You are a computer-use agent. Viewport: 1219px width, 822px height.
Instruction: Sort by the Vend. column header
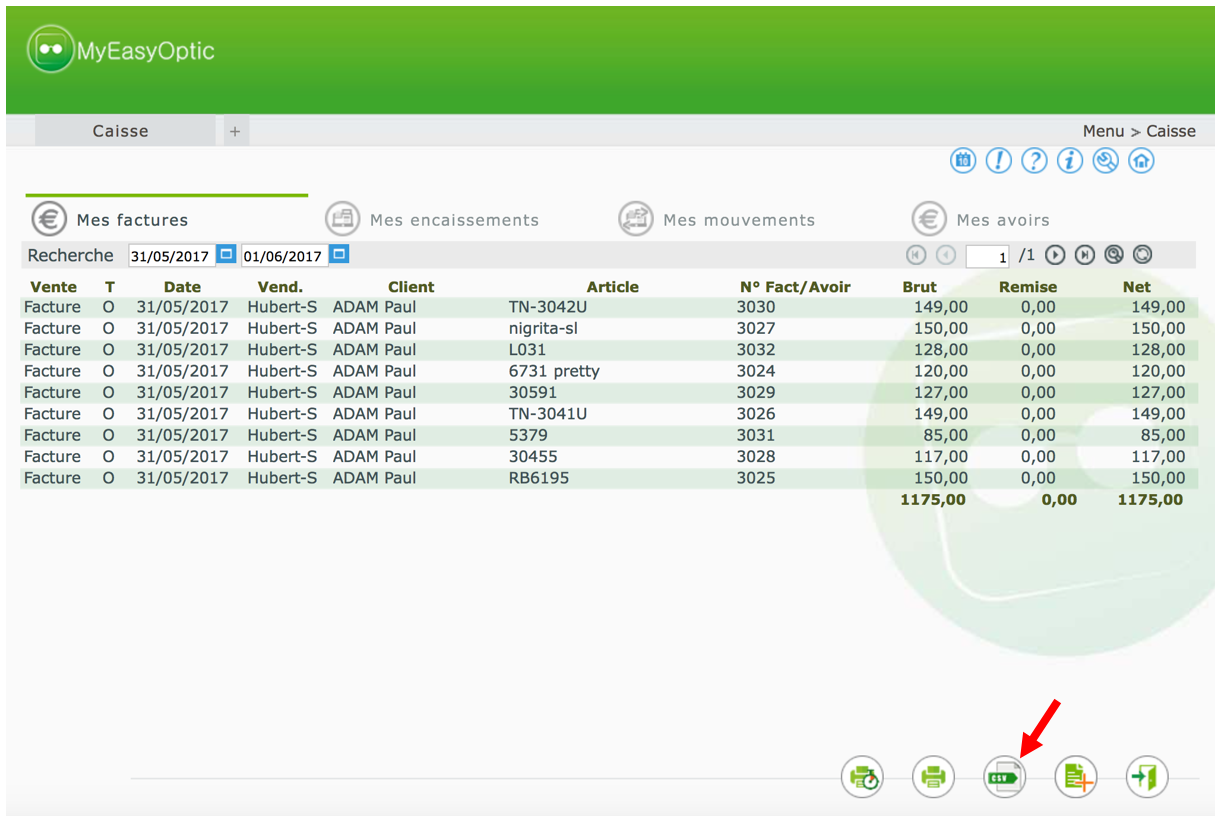(x=280, y=287)
